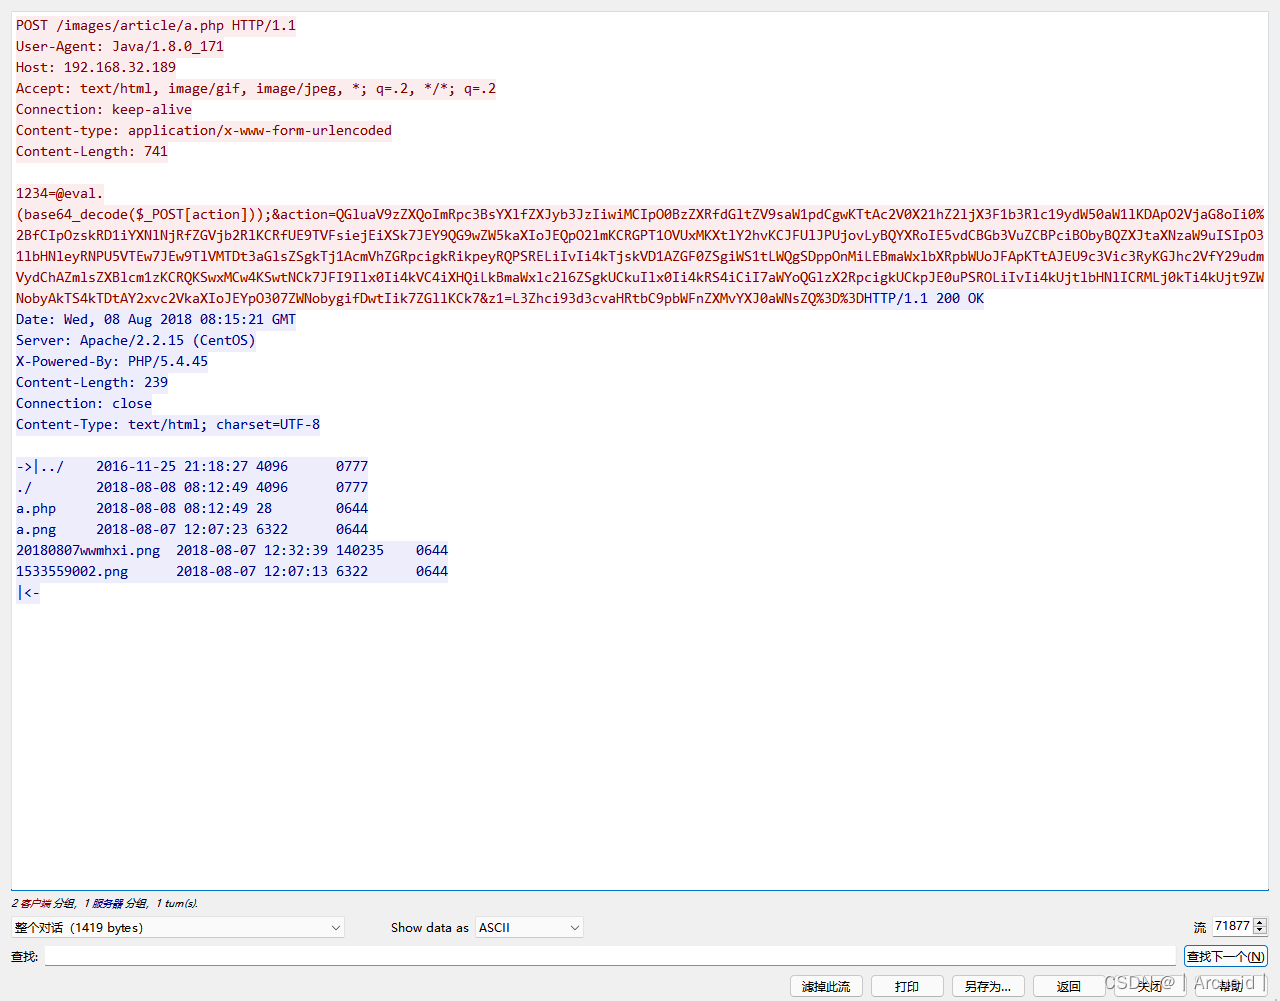Image resolution: width=1280 pixels, height=1001 pixels.
Task: Click the 另存为... save as button
Action: pyautogui.click(x=988, y=986)
